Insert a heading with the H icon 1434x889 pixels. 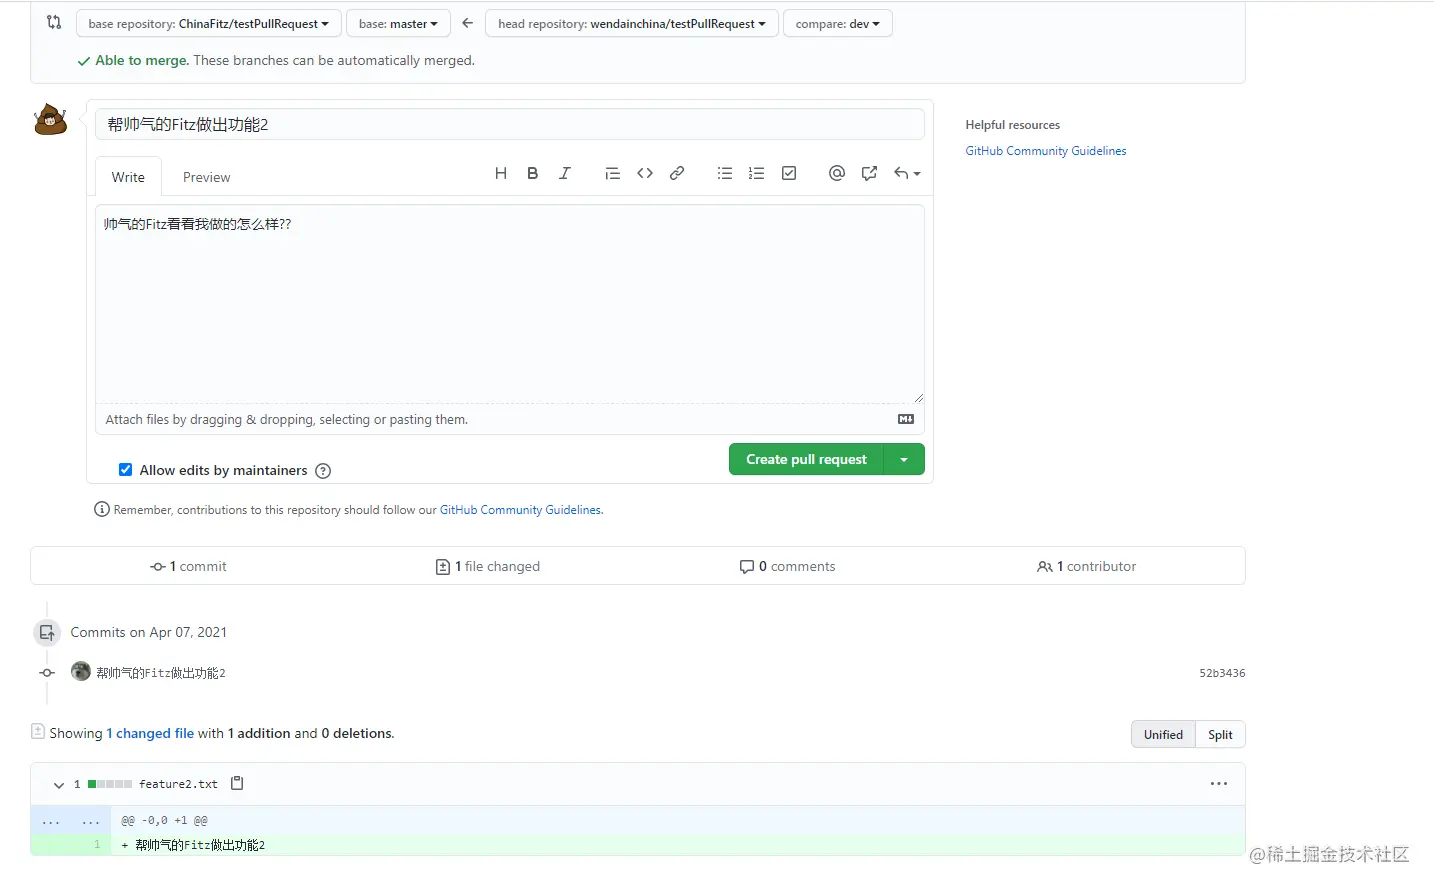click(501, 173)
